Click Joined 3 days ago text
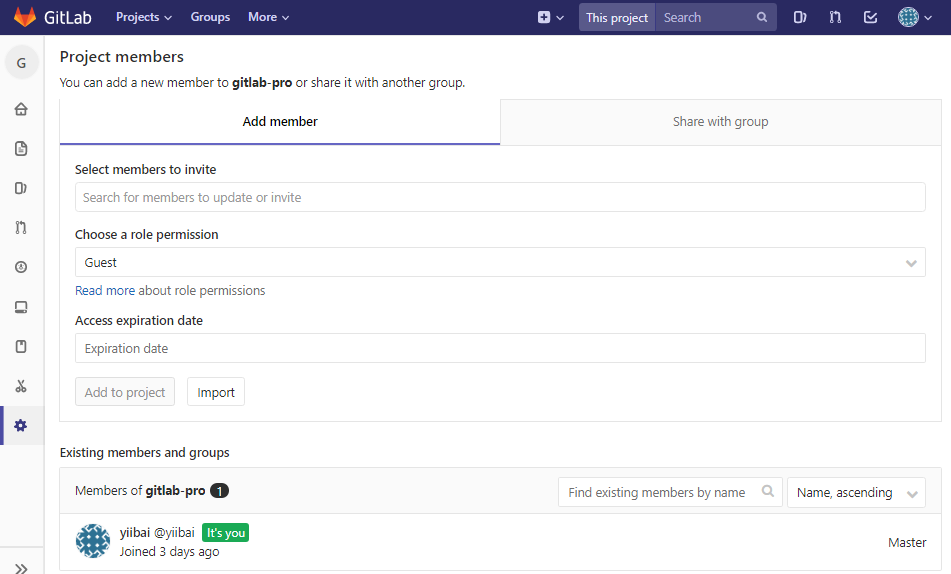 [x=169, y=552]
